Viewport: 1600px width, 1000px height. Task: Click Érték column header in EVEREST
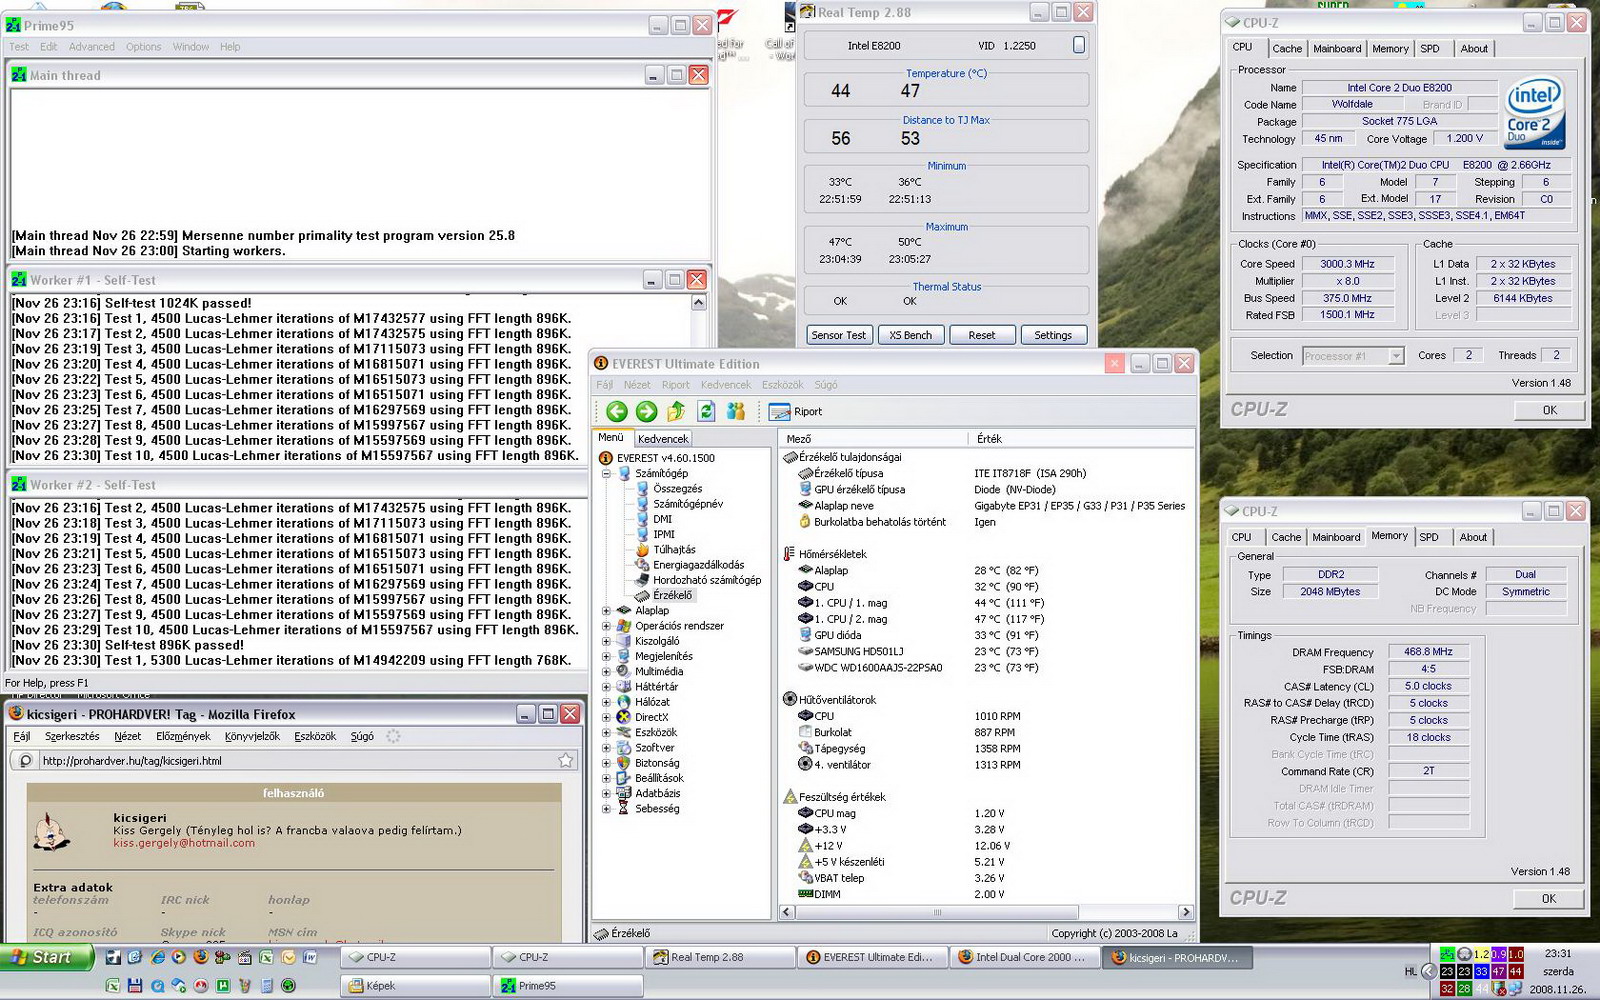pos(1080,439)
